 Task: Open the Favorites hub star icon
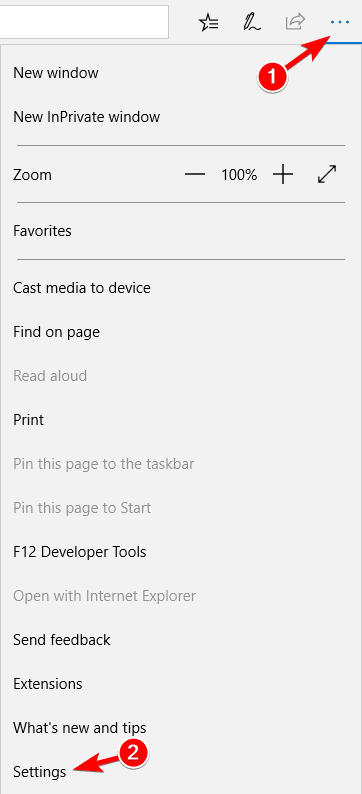(208, 22)
